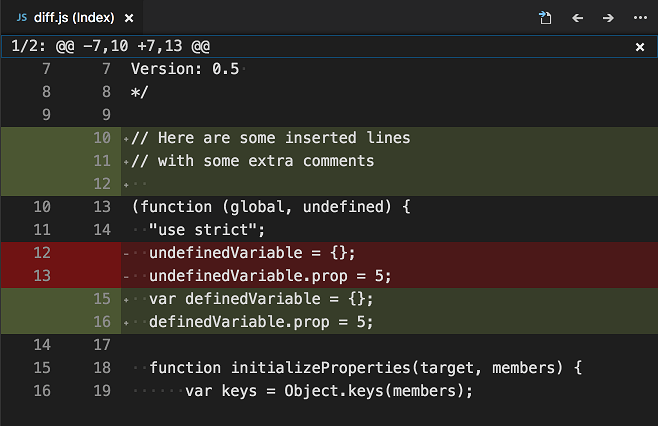Image resolution: width=658 pixels, height=426 pixels.
Task: Click inserted line "// Here are some inserted lines"
Action: click(x=270, y=138)
